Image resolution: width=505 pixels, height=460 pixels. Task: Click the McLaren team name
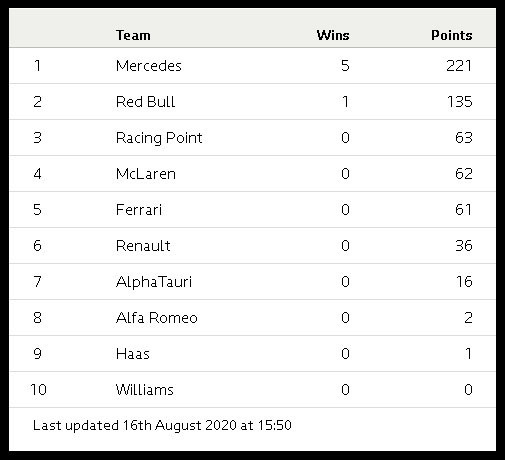point(146,174)
